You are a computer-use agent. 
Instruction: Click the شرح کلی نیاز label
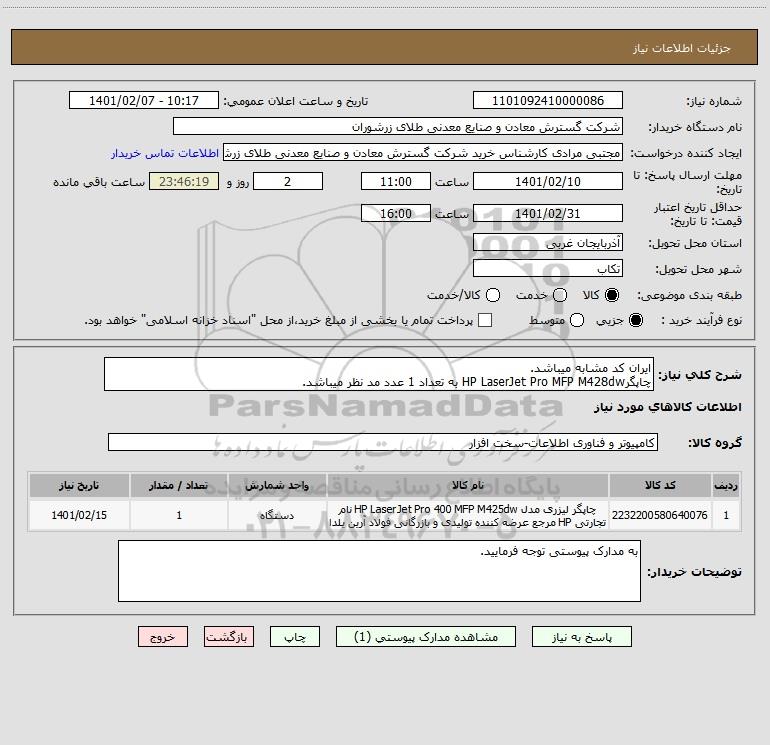700,375
